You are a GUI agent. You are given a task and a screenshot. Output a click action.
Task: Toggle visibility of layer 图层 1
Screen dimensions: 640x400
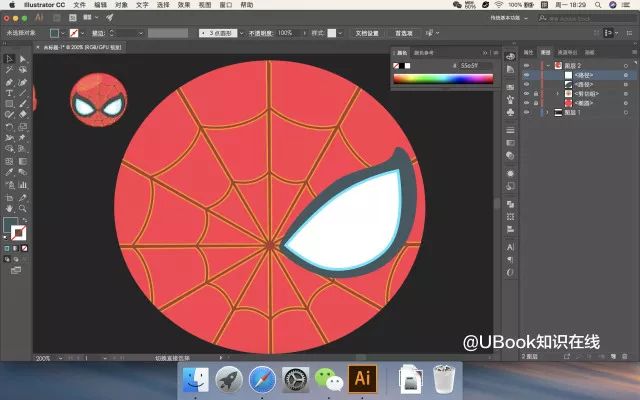point(527,112)
